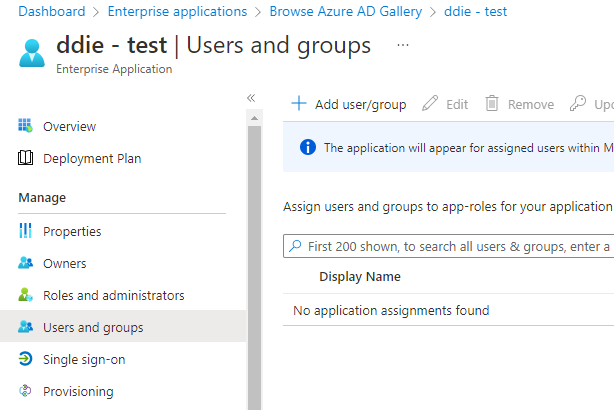The width and height of the screenshot is (614, 410).
Task: Click the magnifier icon in search box
Action: [x=295, y=246]
